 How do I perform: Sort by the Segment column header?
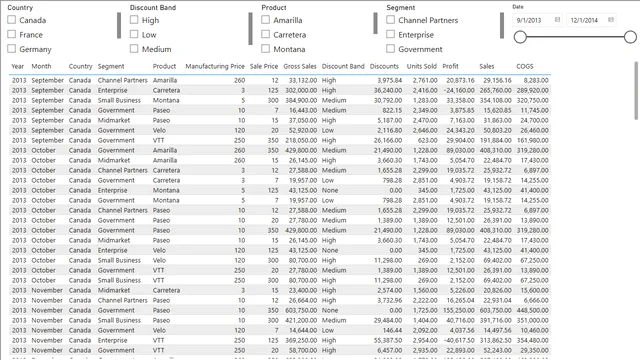[x=111, y=67]
